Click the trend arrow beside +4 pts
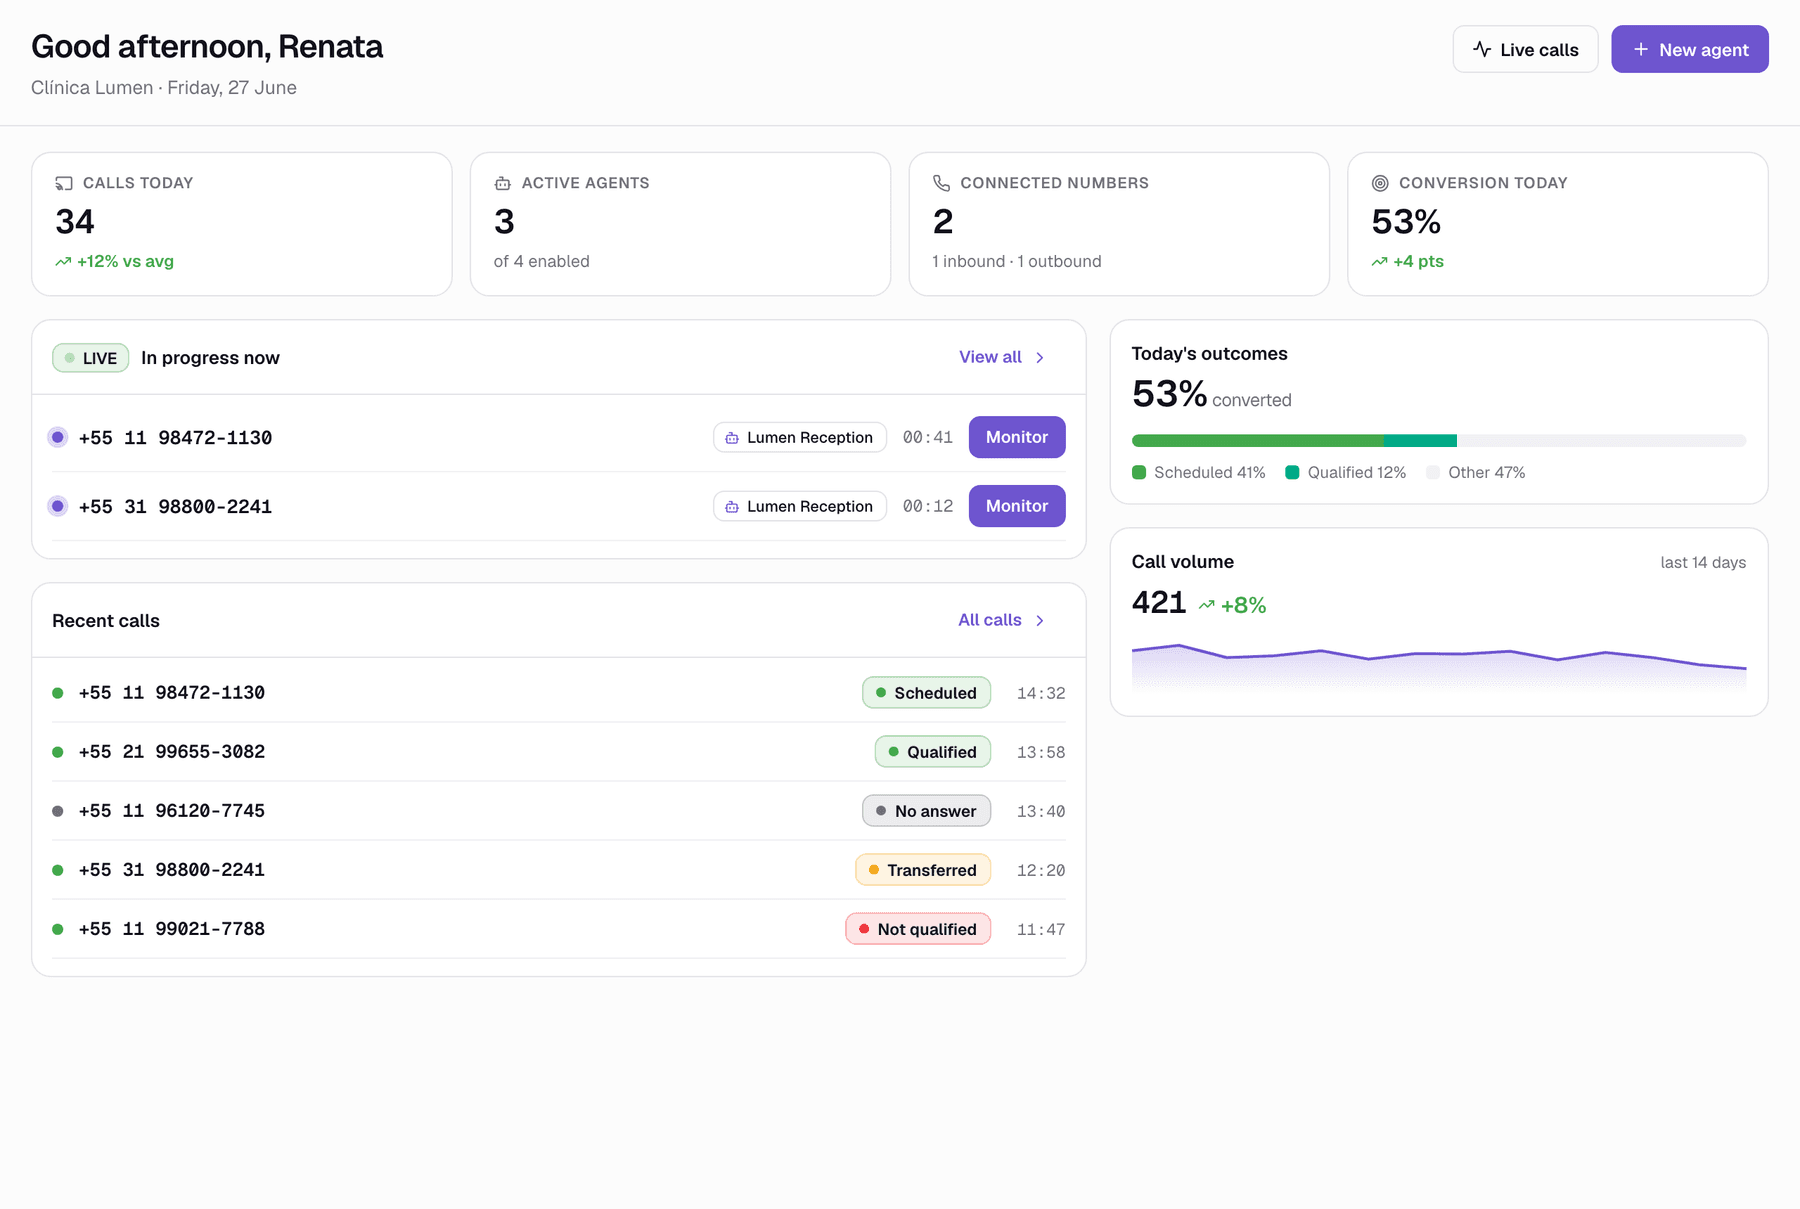Screen dimensions: 1800x1209 coord(1380,262)
